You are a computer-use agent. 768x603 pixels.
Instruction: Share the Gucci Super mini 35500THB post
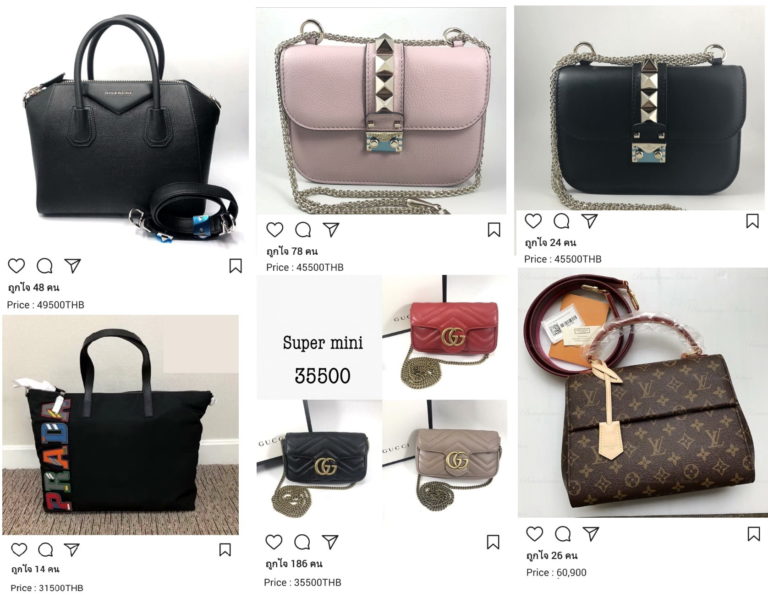(x=330, y=542)
